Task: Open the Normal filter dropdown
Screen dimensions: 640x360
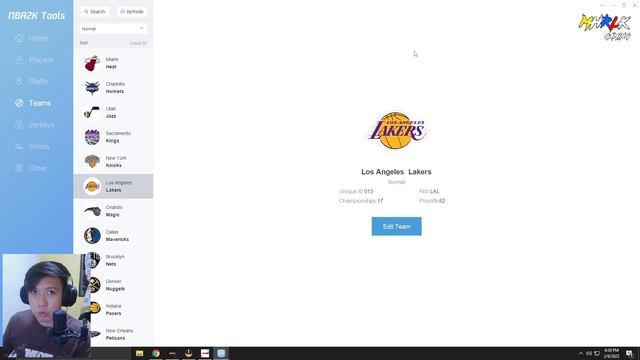Action: [x=113, y=29]
